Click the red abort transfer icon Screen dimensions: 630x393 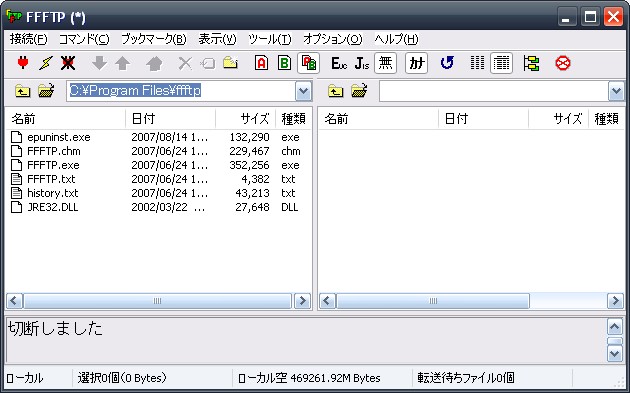click(562, 63)
